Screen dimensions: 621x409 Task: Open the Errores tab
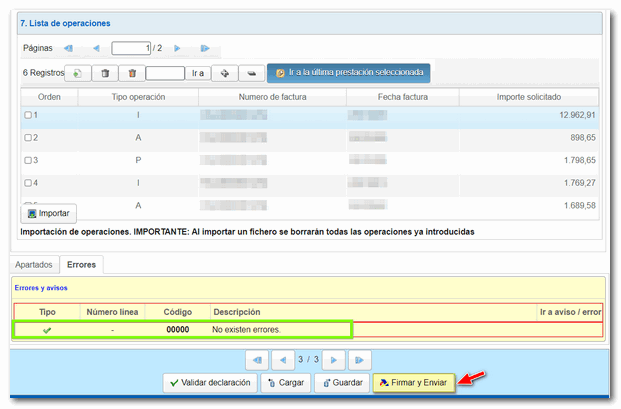click(81, 265)
